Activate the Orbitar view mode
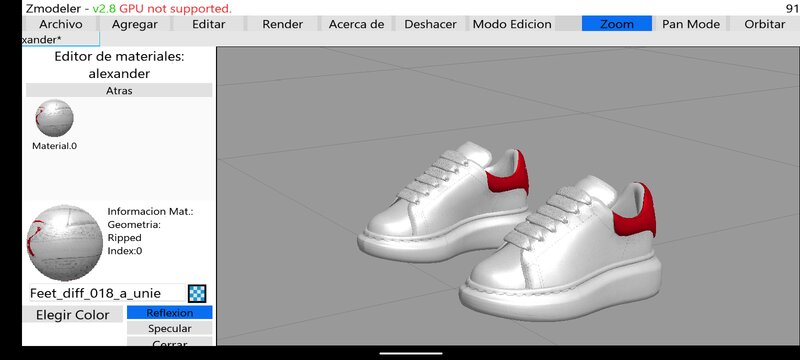Image resolution: width=800 pixels, height=360 pixels. [764, 24]
